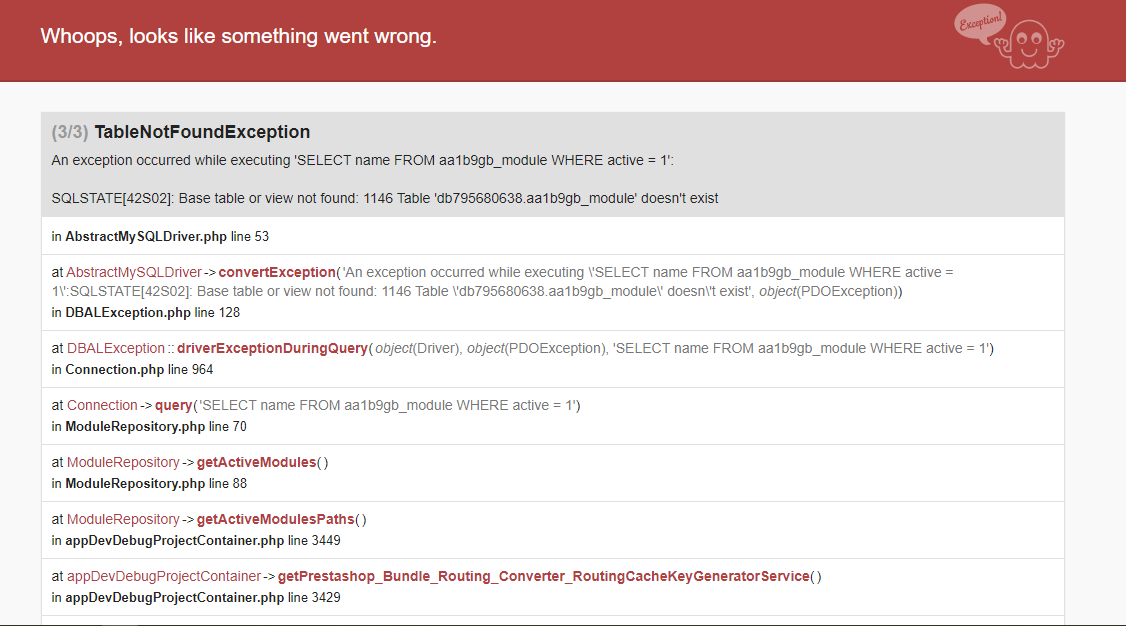Viewport: 1126px width, 626px height.
Task: Open the Connection class link
Action: click(102, 405)
